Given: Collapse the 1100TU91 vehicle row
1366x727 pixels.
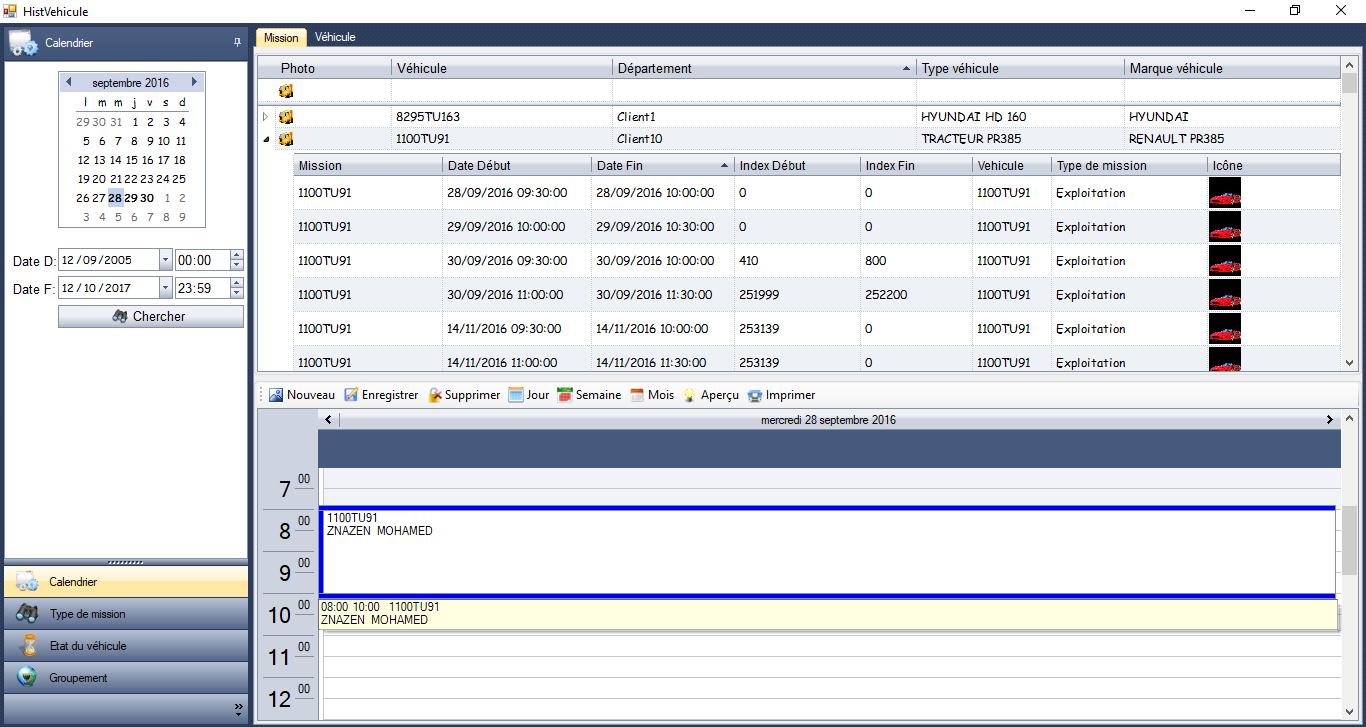Looking at the screenshot, I should point(266,139).
